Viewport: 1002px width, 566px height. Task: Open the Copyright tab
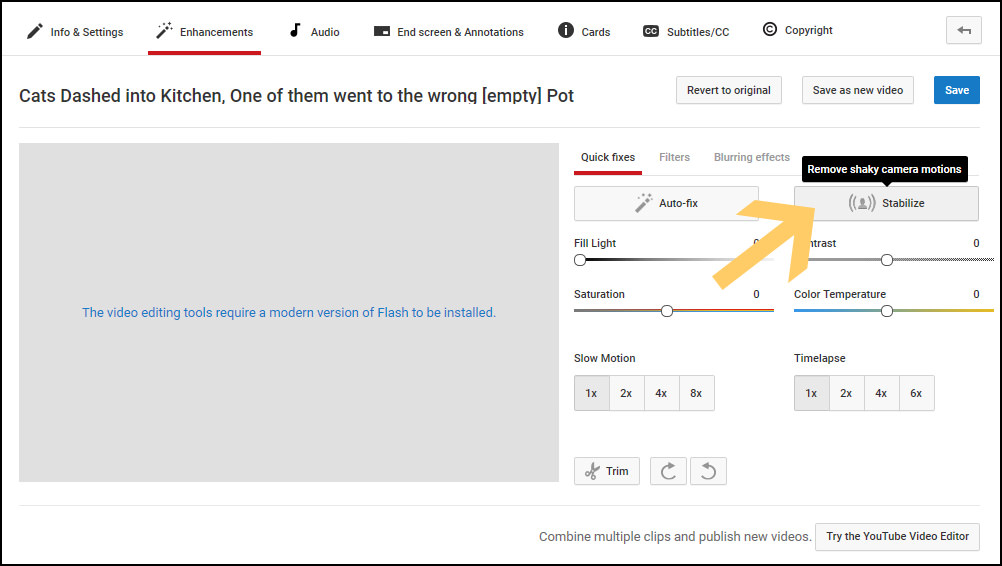click(797, 31)
